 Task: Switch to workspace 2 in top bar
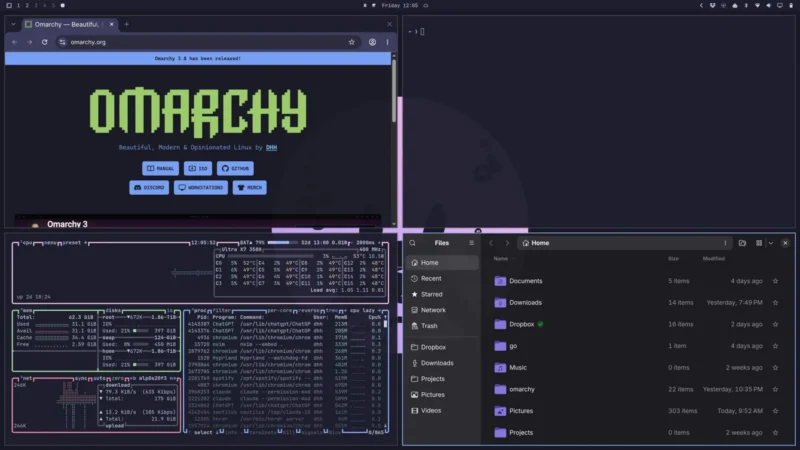point(27,6)
